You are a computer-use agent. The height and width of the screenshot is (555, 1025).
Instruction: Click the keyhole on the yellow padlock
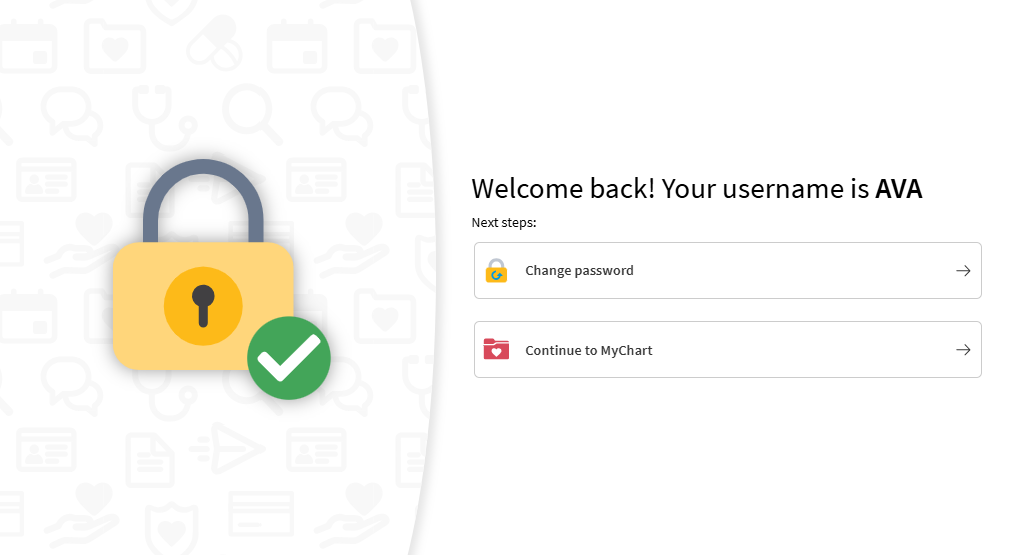tap(203, 305)
